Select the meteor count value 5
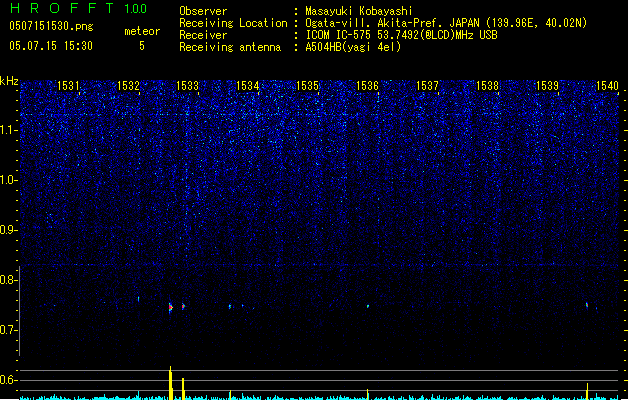 pyautogui.click(x=142, y=46)
